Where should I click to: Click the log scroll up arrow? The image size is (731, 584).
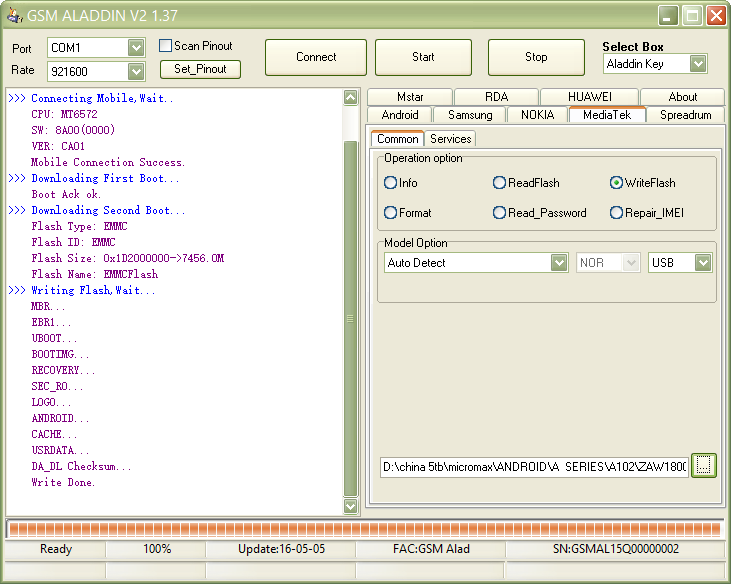pos(351,97)
